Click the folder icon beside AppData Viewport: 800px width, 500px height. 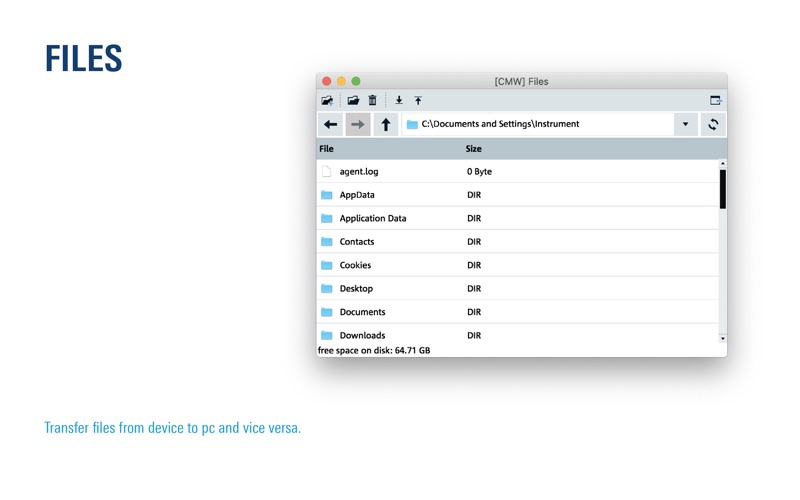coord(327,195)
